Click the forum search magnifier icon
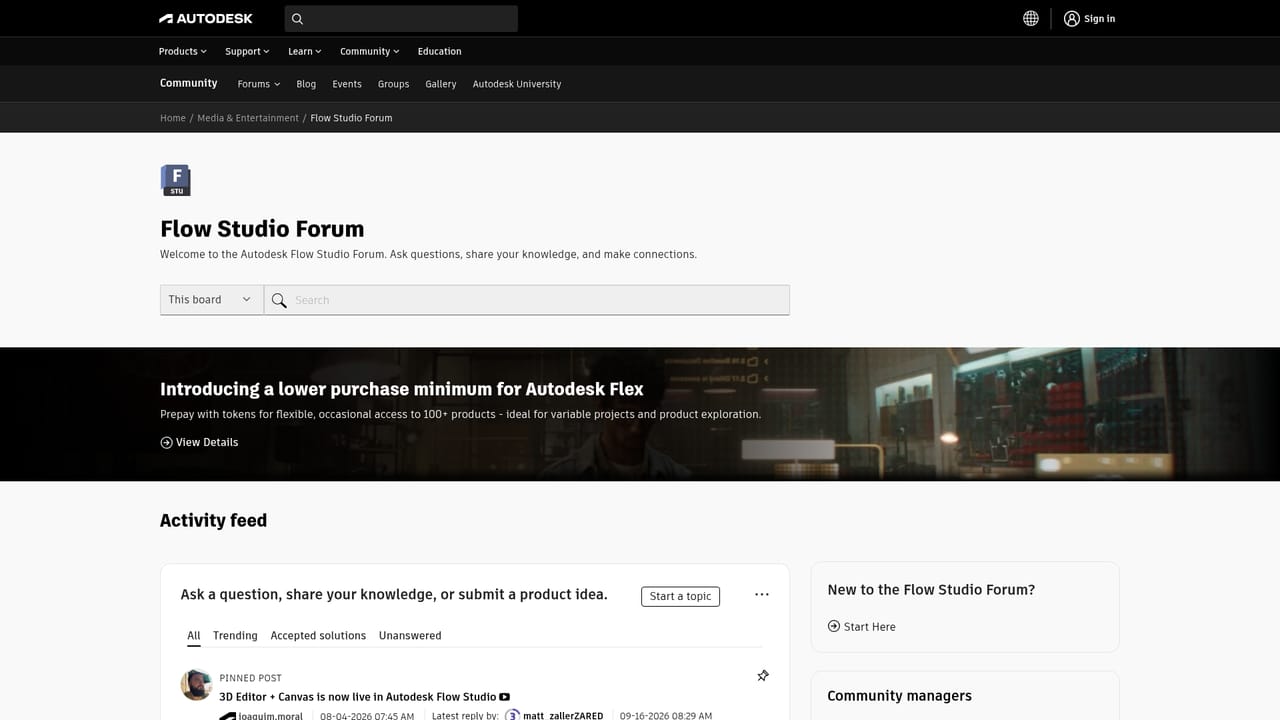The width and height of the screenshot is (1280, 720). [x=279, y=300]
